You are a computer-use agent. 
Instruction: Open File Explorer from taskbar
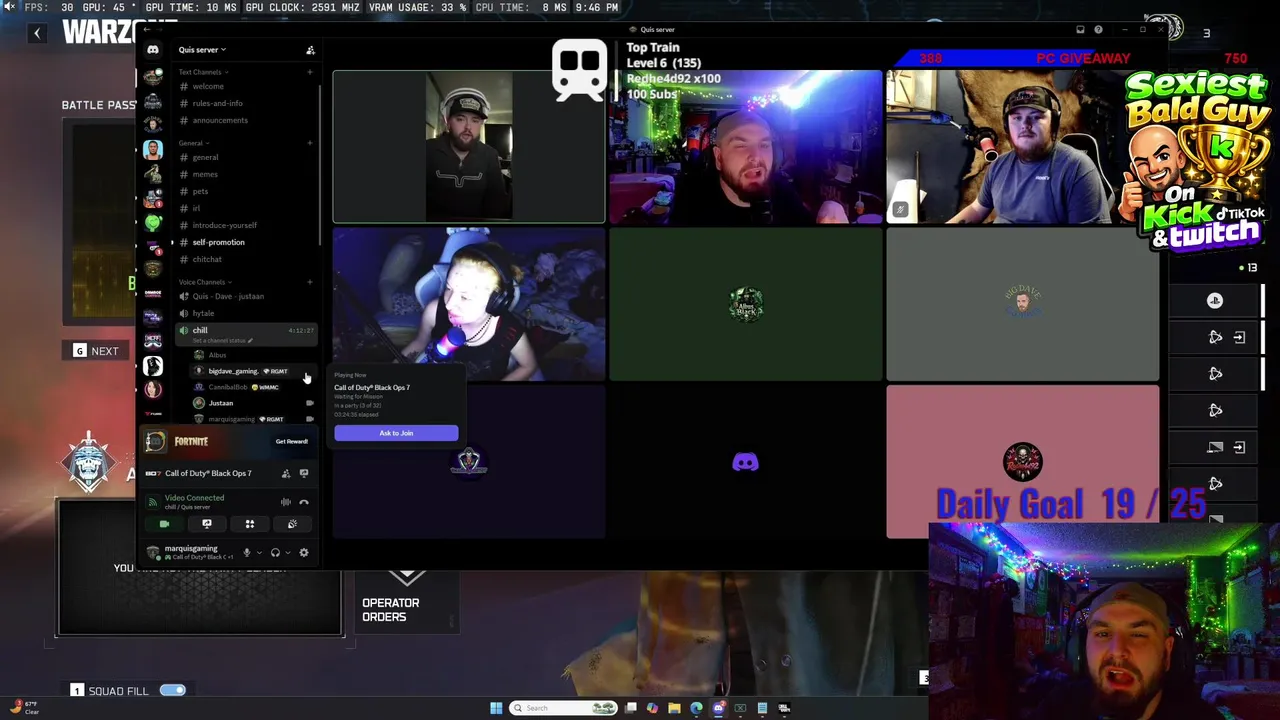pos(675,708)
